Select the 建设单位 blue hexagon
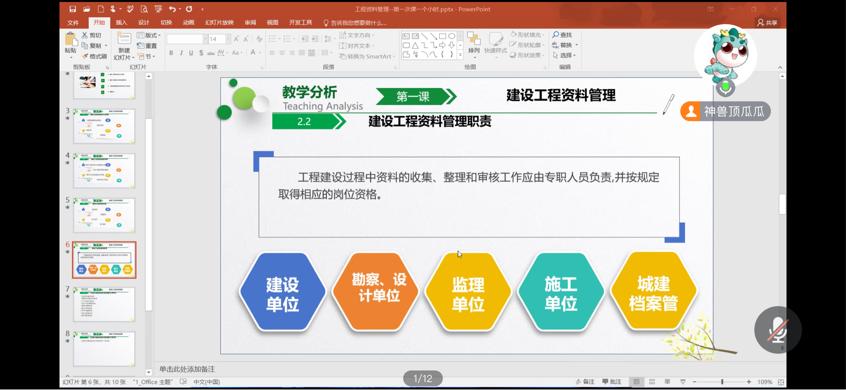 click(282, 292)
